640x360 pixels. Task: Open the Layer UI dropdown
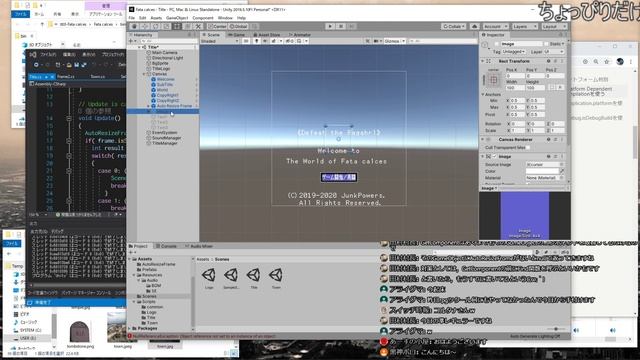[554, 52]
